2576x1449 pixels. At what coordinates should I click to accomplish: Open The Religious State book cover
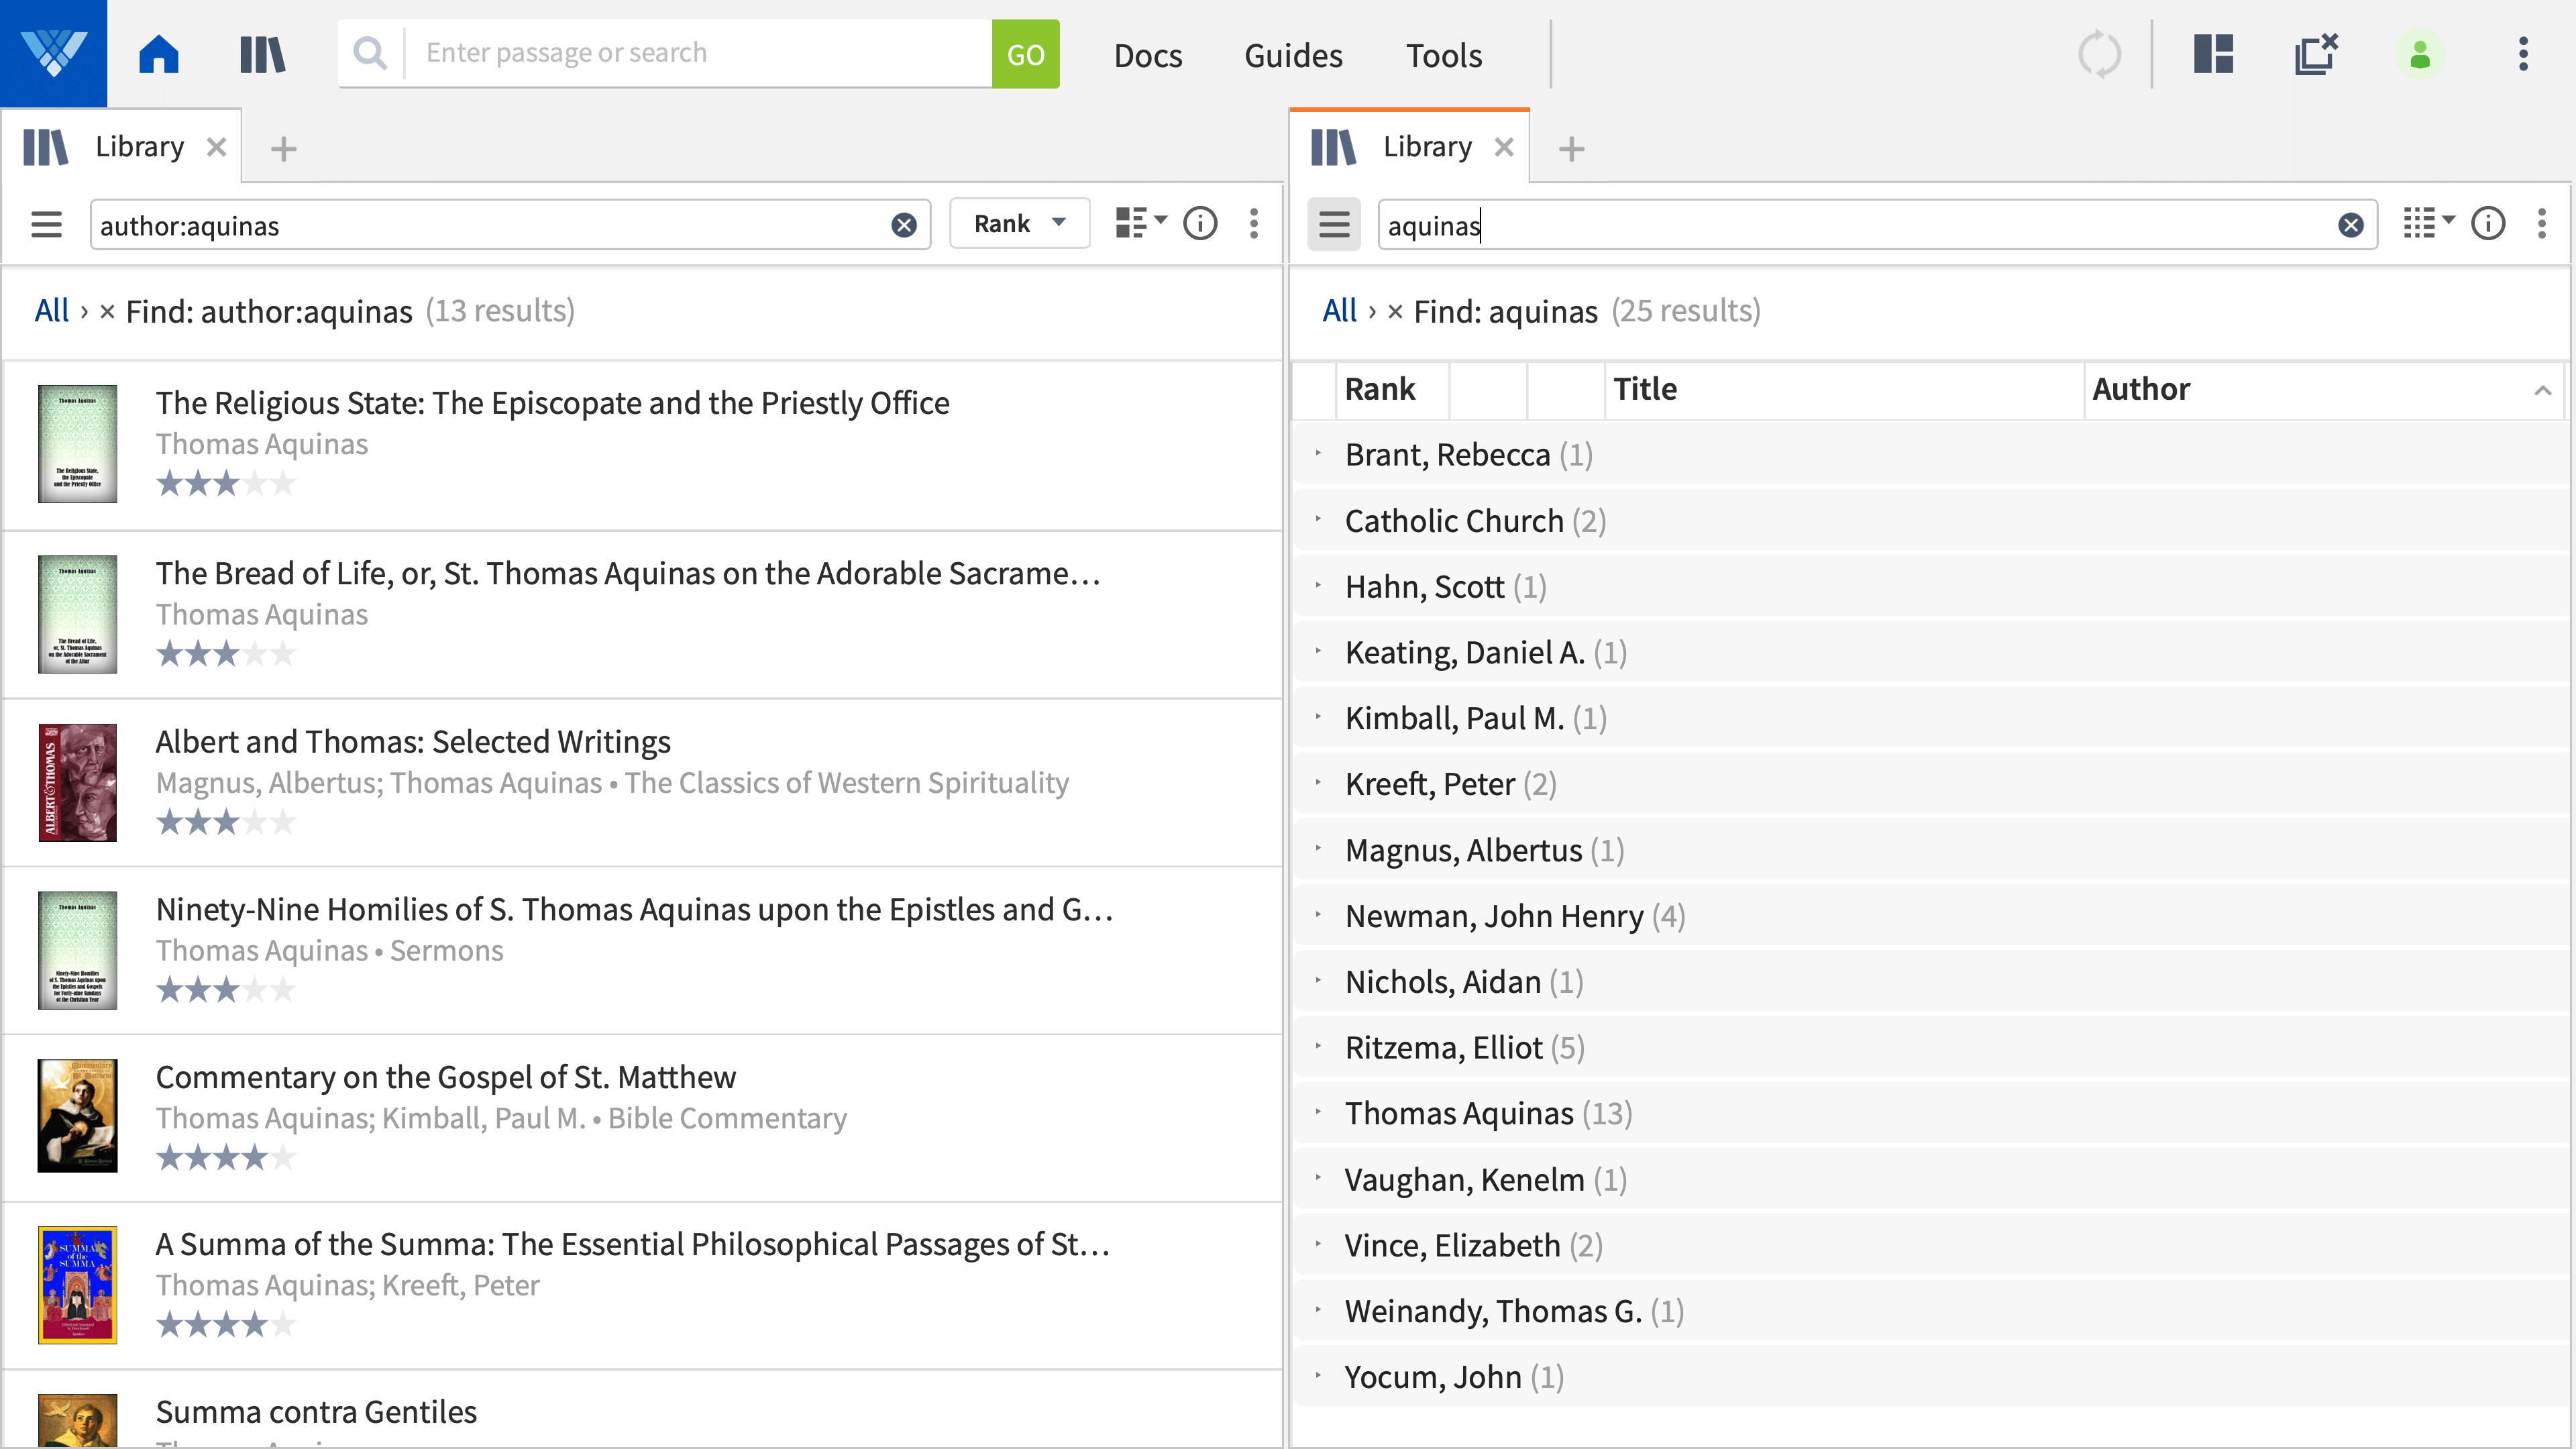(77, 444)
